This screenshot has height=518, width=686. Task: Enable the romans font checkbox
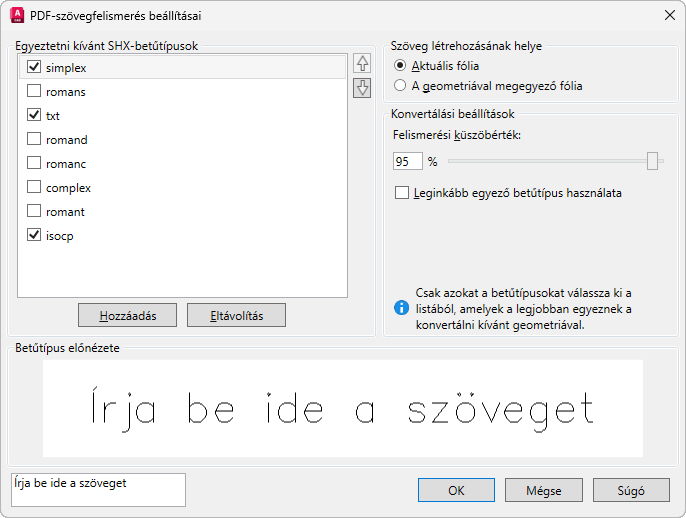[34, 91]
